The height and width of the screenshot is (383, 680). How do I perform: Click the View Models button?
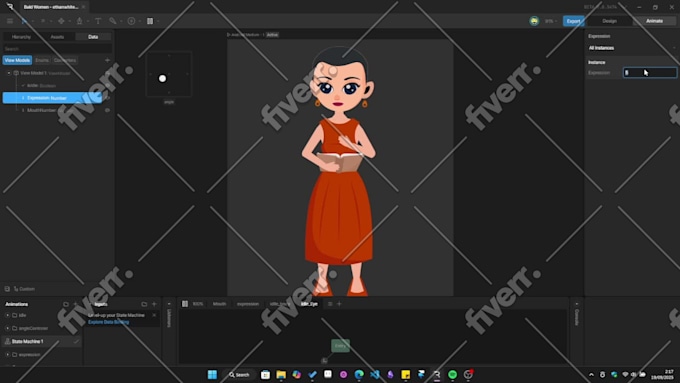point(17,60)
